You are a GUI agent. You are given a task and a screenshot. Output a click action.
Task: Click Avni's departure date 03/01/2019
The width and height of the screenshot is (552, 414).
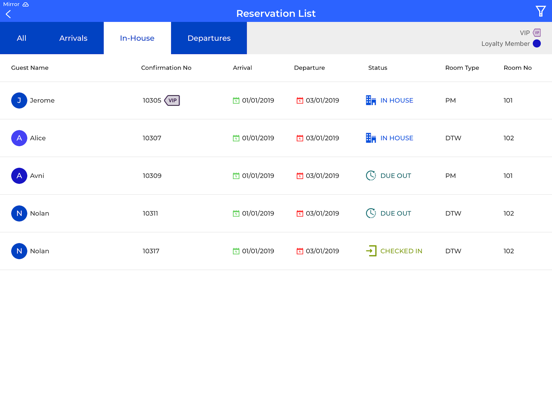coord(322,176)
